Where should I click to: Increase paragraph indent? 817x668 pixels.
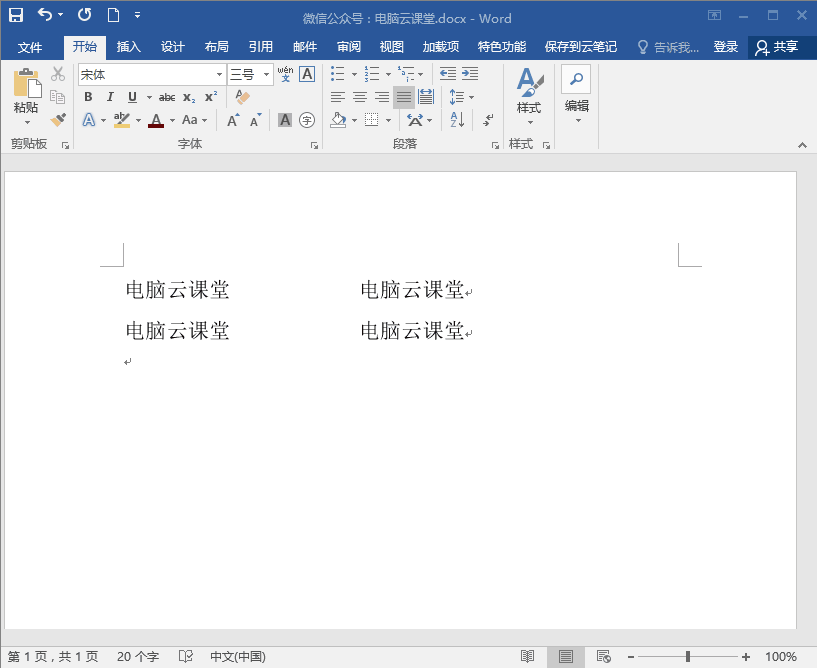coord(470,74)
